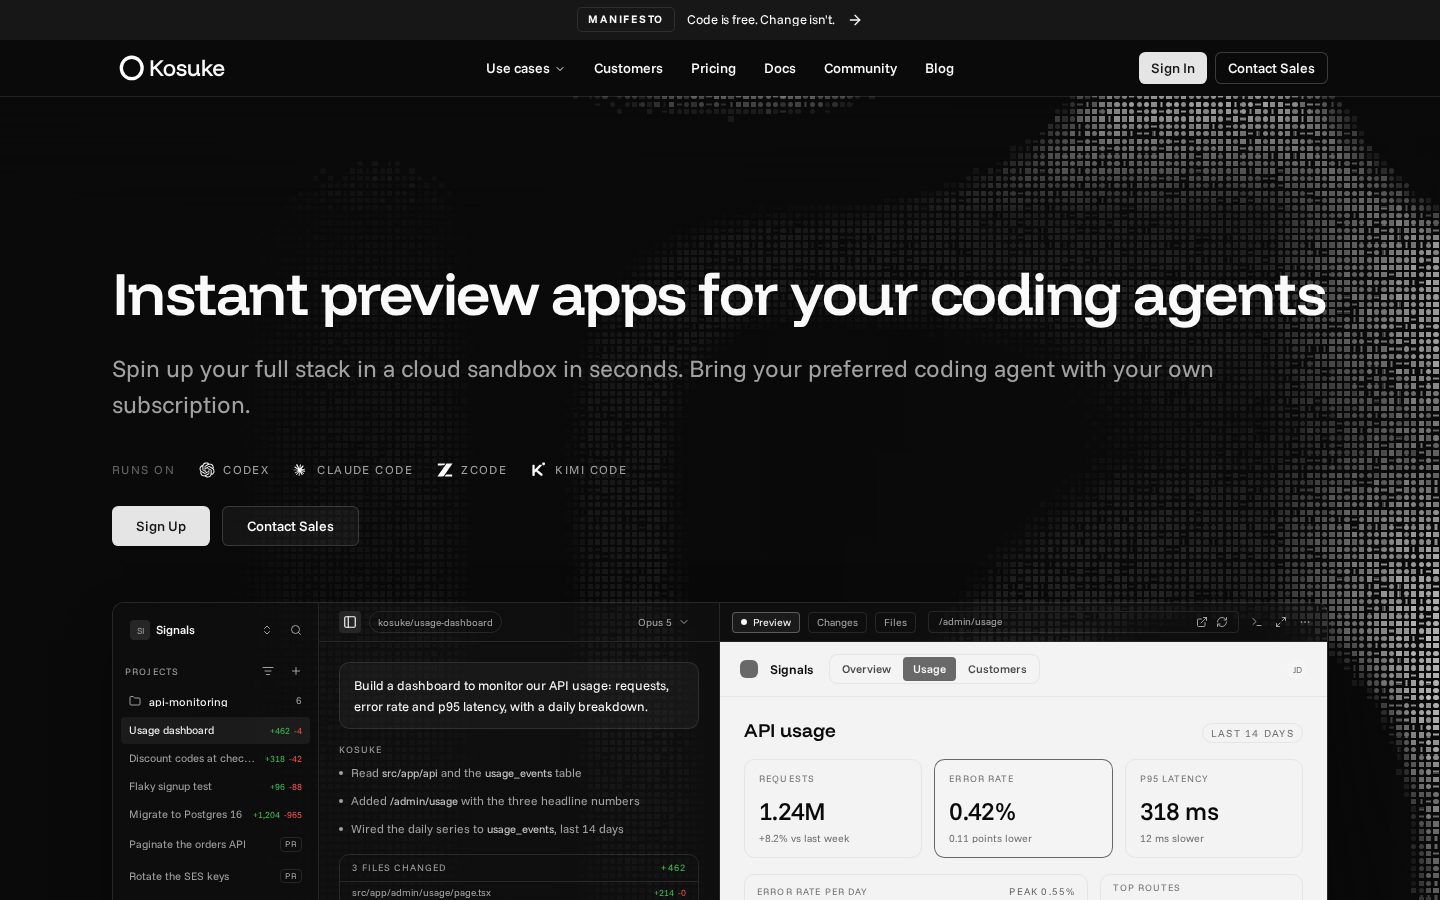This screenshot has width=1440, height=900.
Task: Open the Use cases dropdown
Action: tap(525, 68)
